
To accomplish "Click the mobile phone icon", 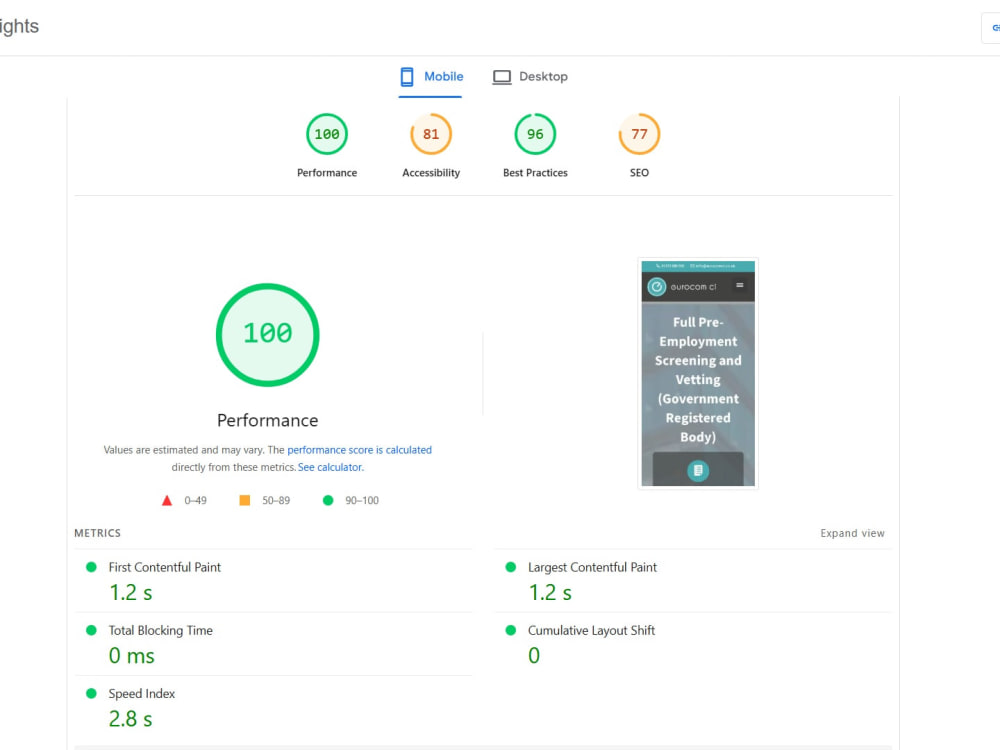I will [x=407, y=77].
